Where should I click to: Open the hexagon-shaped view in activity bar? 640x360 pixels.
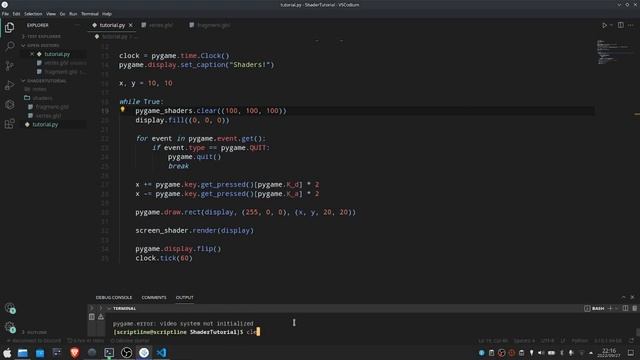tap(9, 104)
